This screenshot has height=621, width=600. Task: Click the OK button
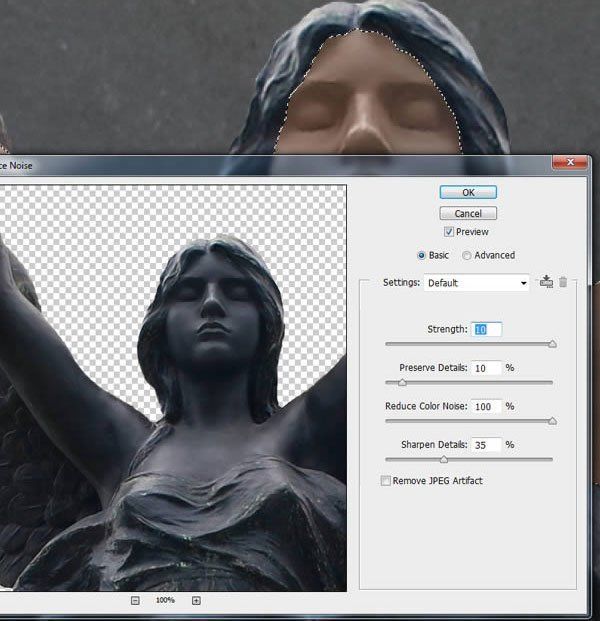(468, 192)
